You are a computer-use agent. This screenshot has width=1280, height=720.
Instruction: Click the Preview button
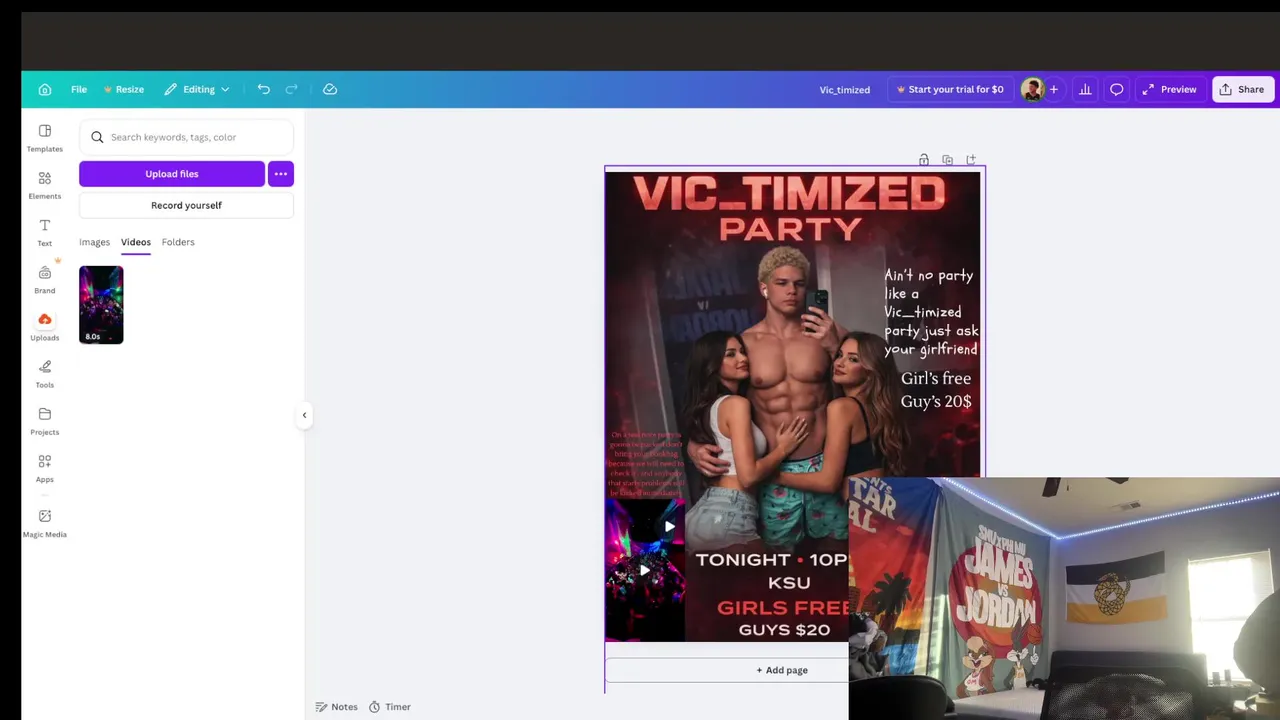pos(1170,89)
